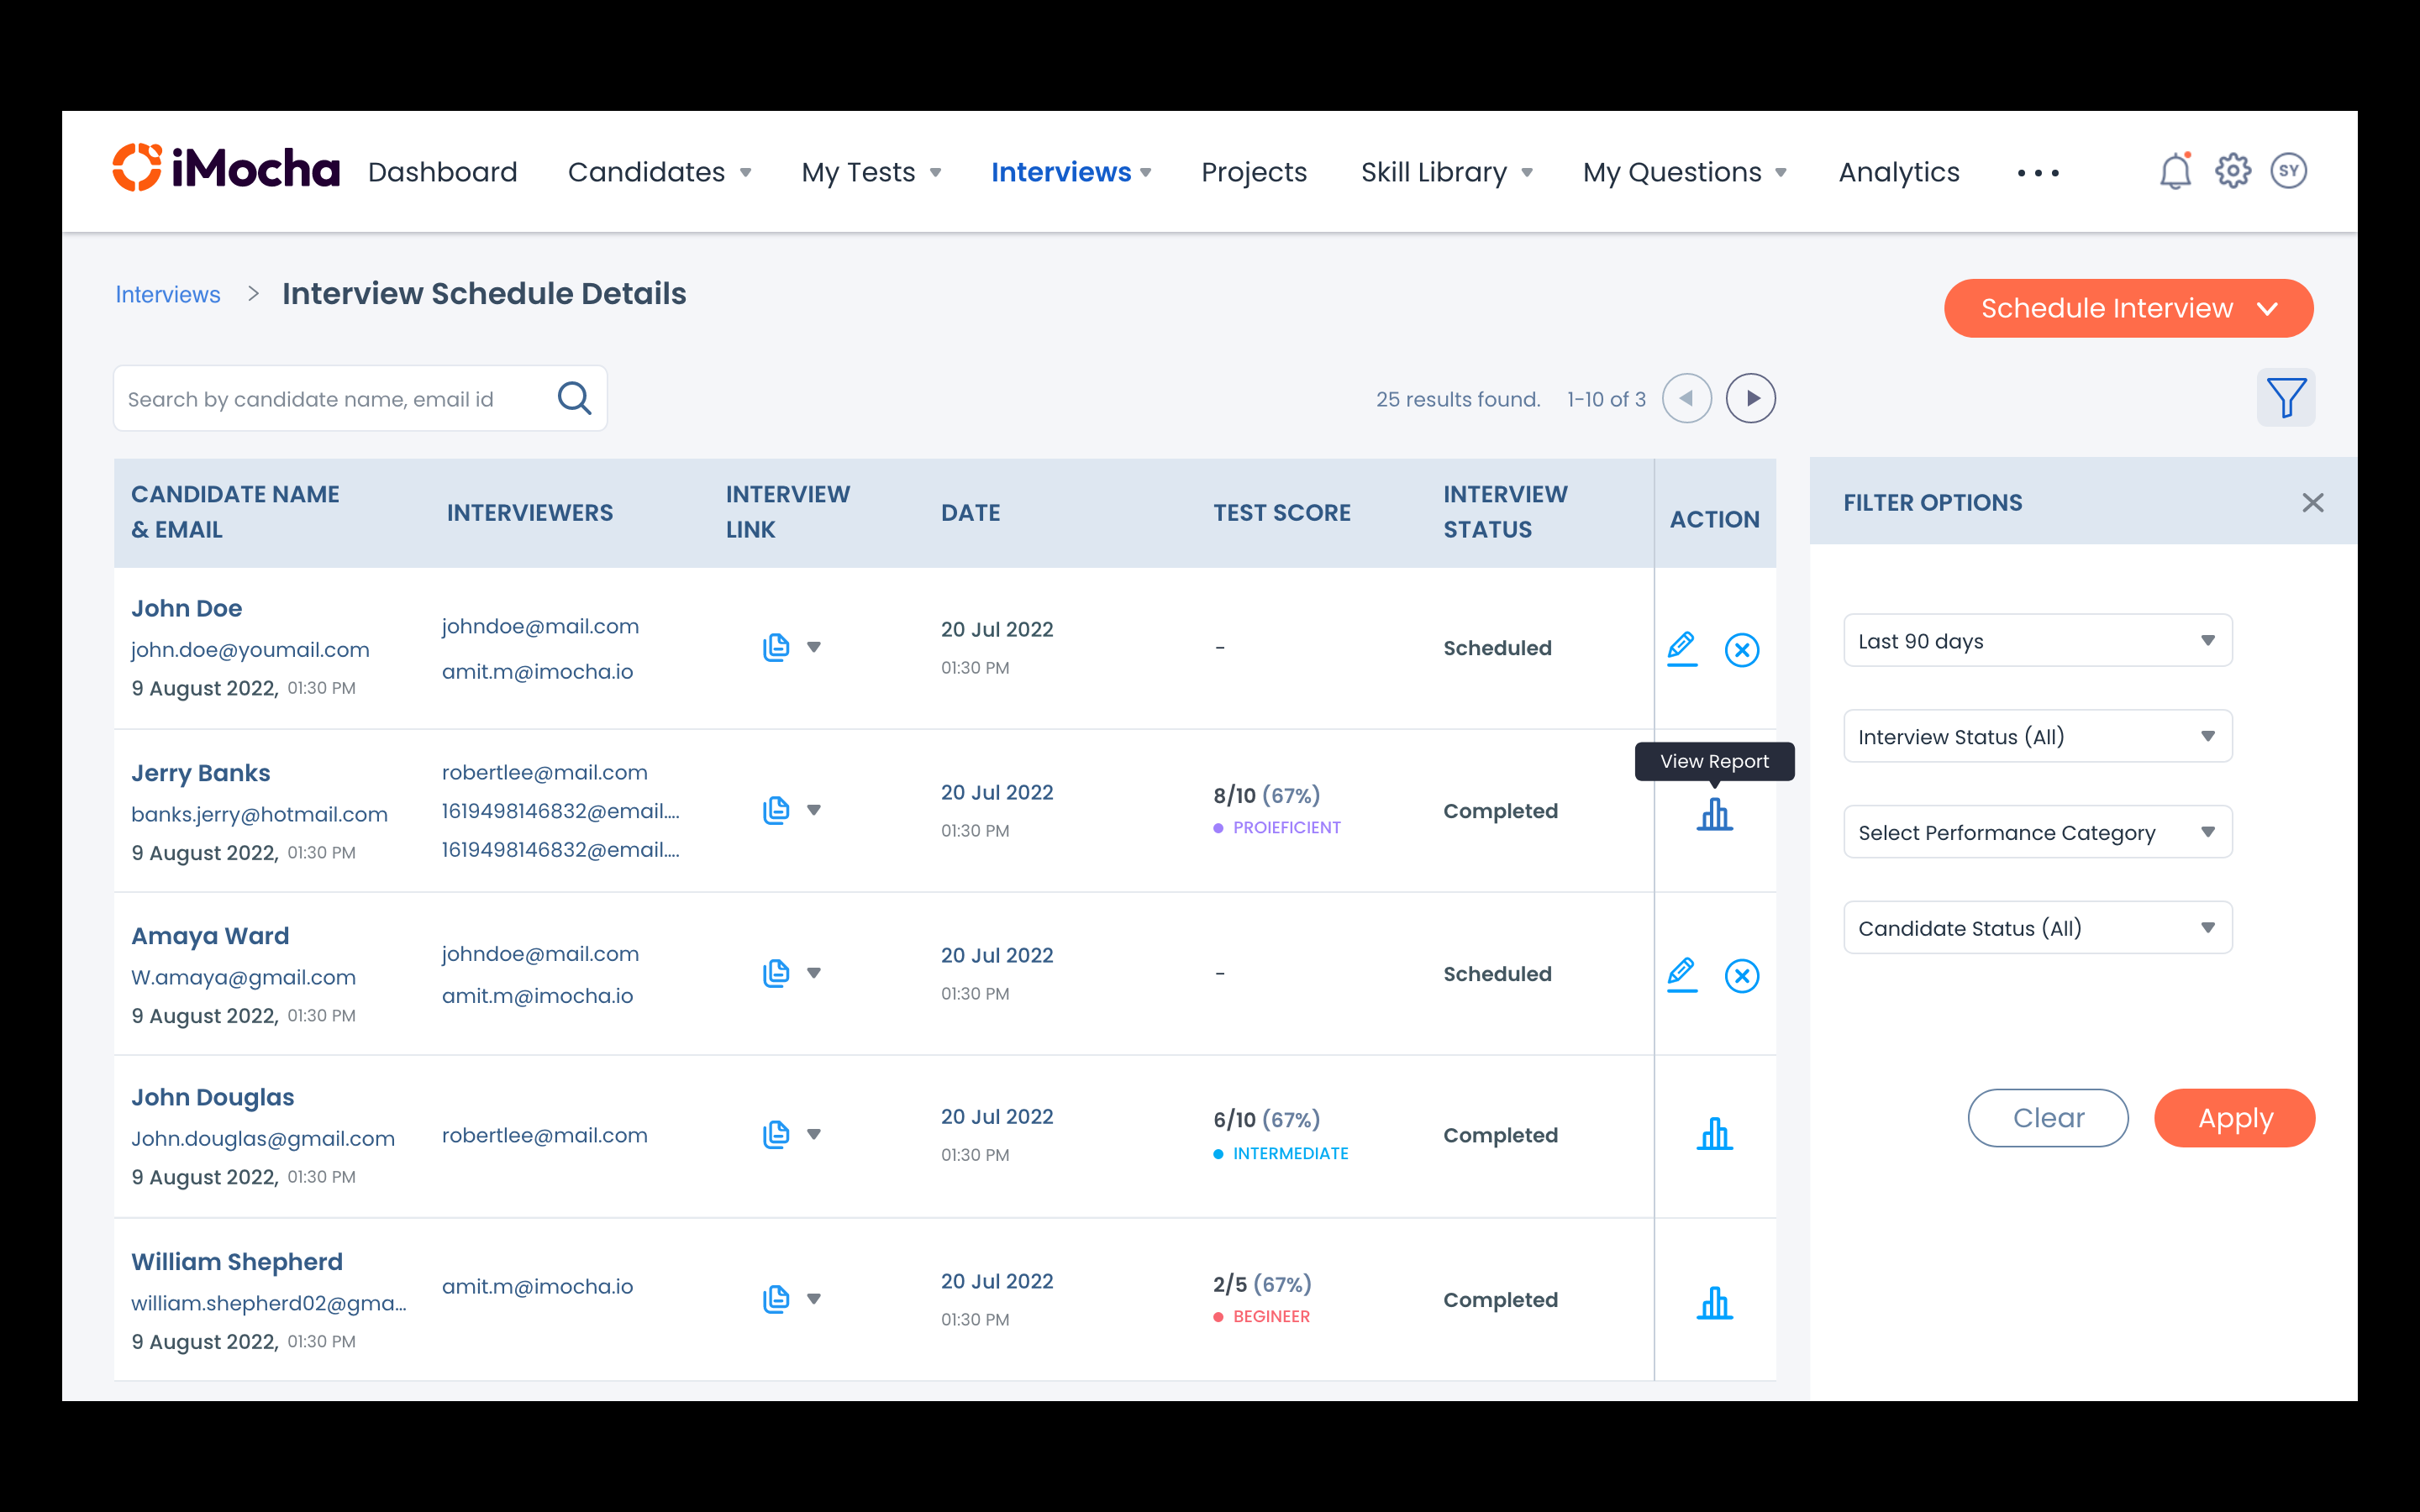2420x1512 pixels.
Task: Go to the Analytics tab
Action: (1898, 172)
